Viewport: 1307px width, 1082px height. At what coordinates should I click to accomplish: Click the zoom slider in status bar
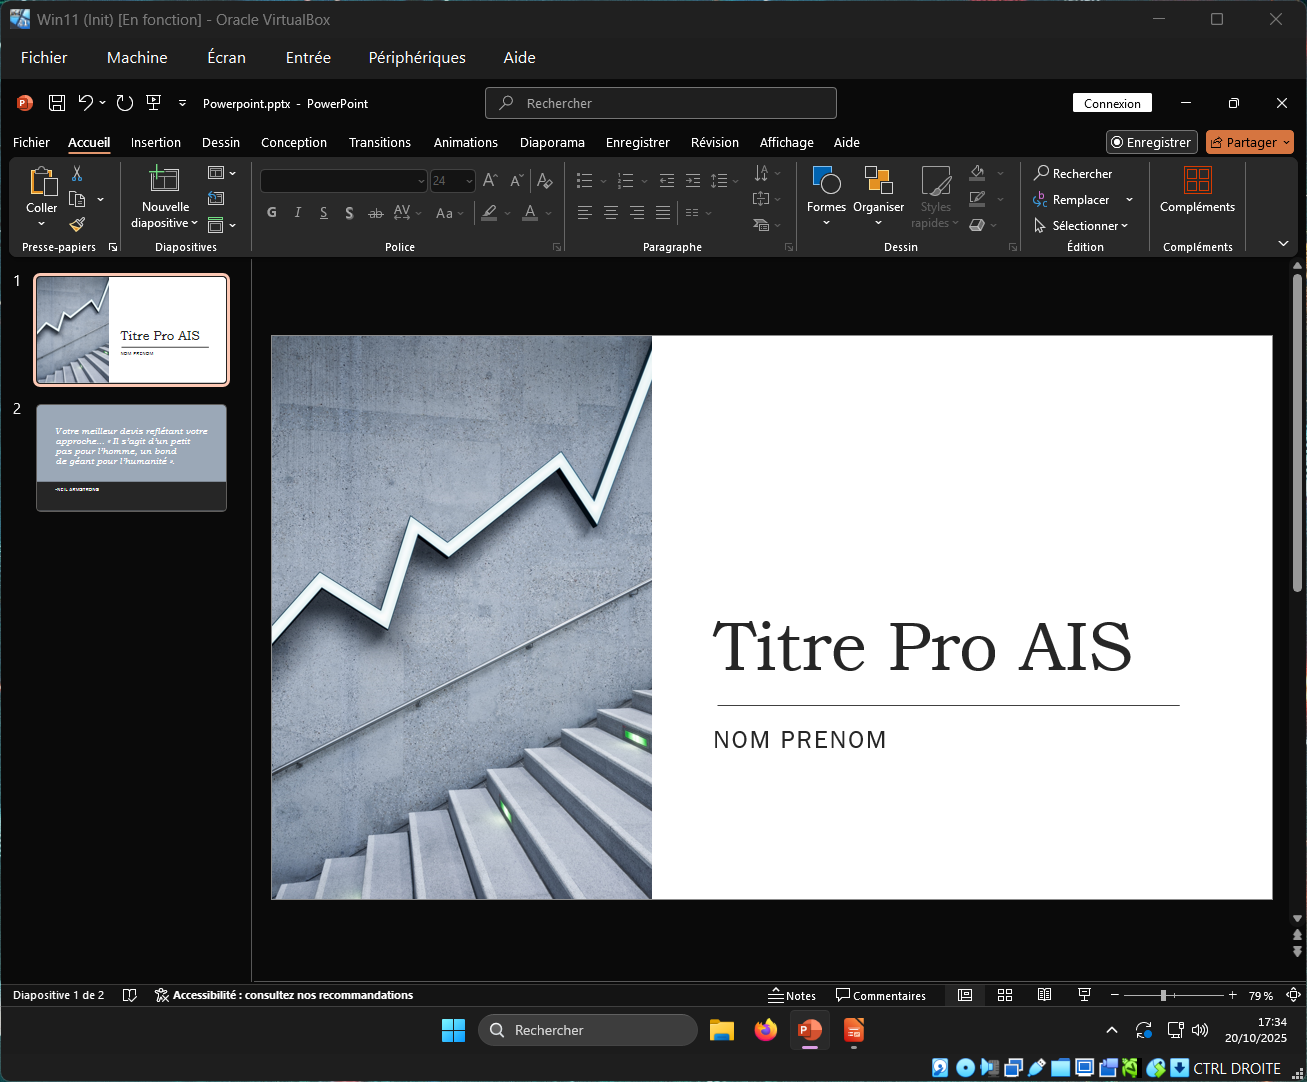click(x=1163, y=995)
